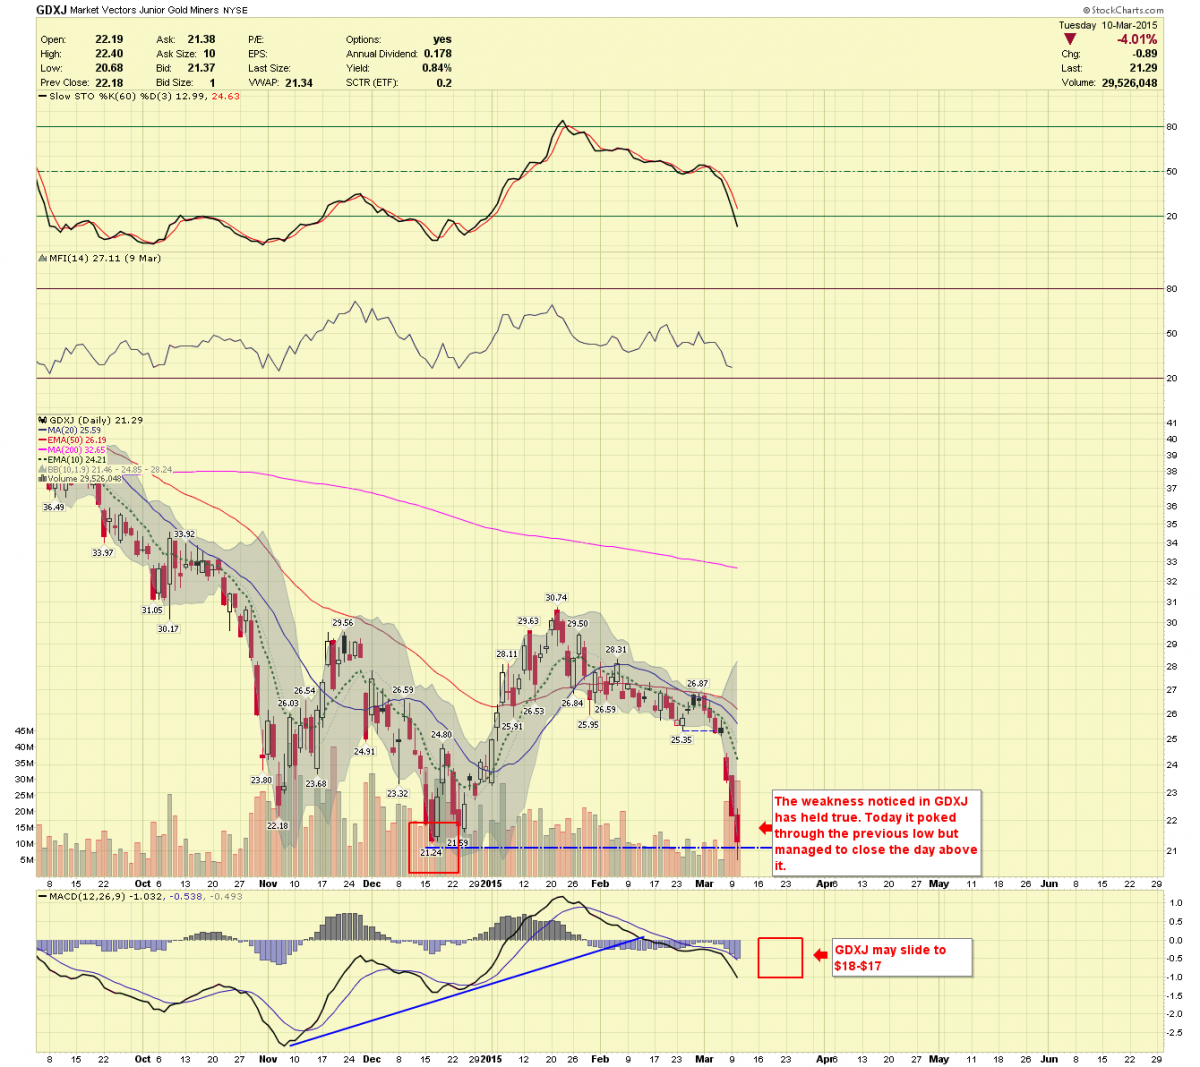Image resolution: width=1200 pixels, height=1067 pixels.
Task: Select the 25.35 price label
Action: pyautogui.click(x=681, y=740)
